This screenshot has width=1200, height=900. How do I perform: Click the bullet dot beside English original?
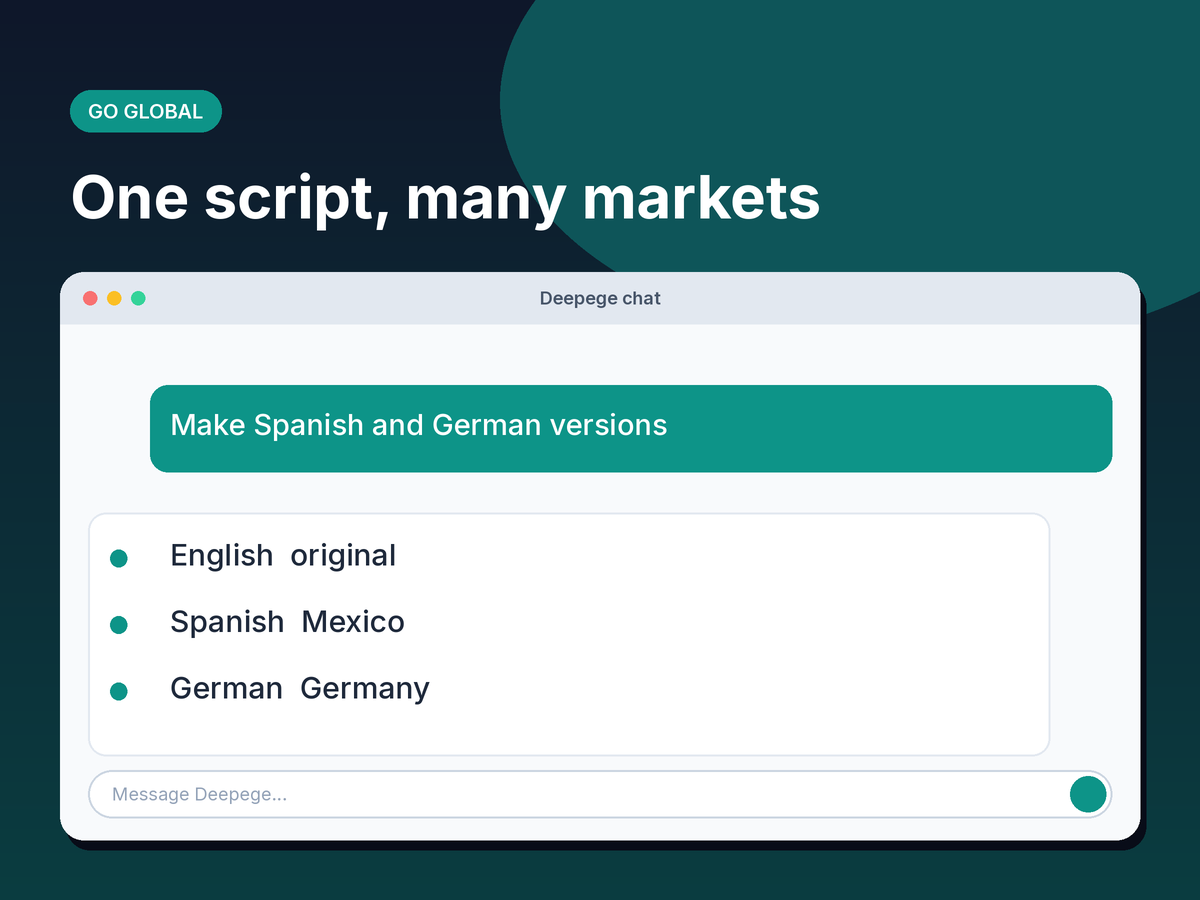click(118, 558)
